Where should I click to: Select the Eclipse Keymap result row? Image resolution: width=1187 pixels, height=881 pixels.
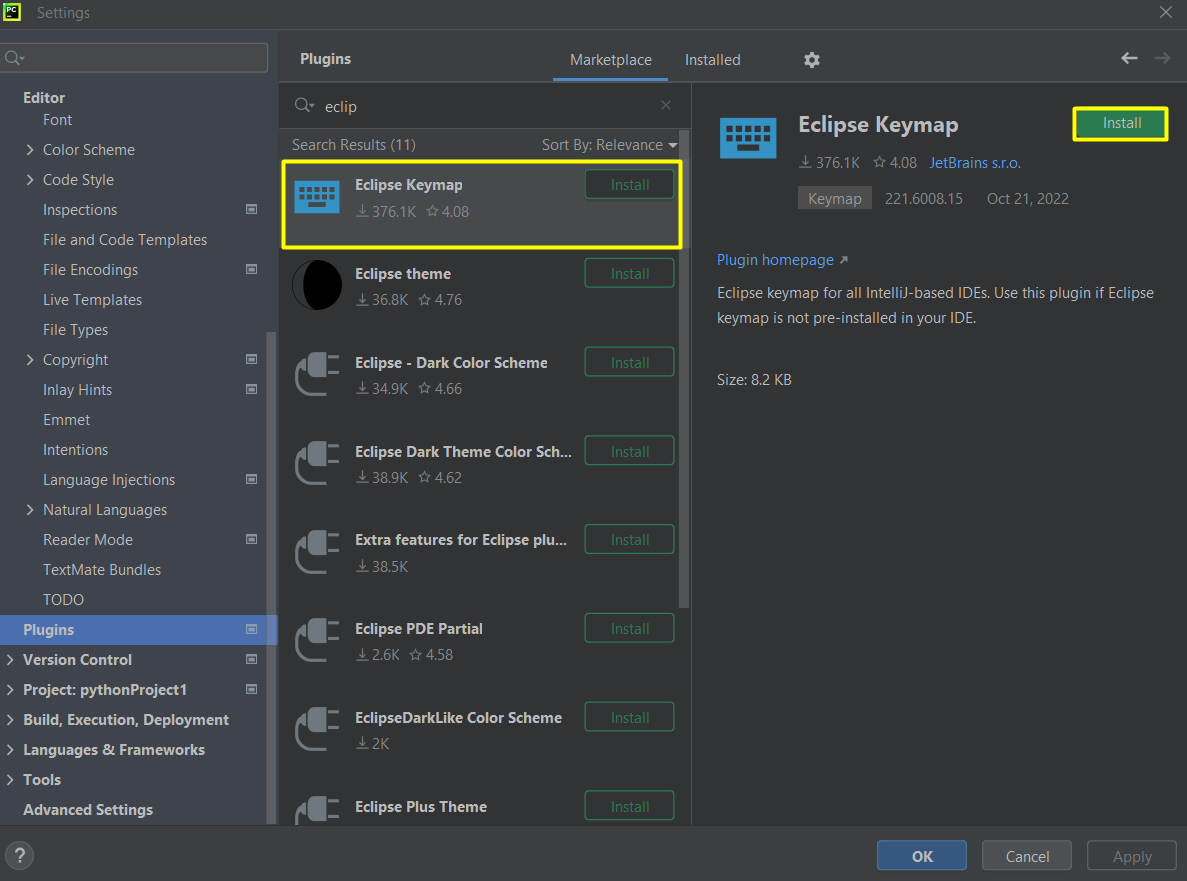(x=482, y=204)
